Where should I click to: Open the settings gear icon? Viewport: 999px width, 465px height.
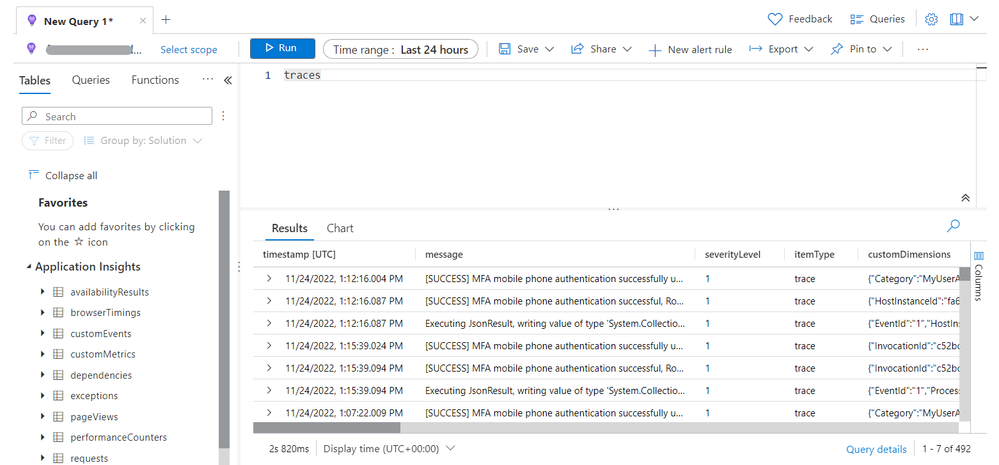[x=931, y=19]
